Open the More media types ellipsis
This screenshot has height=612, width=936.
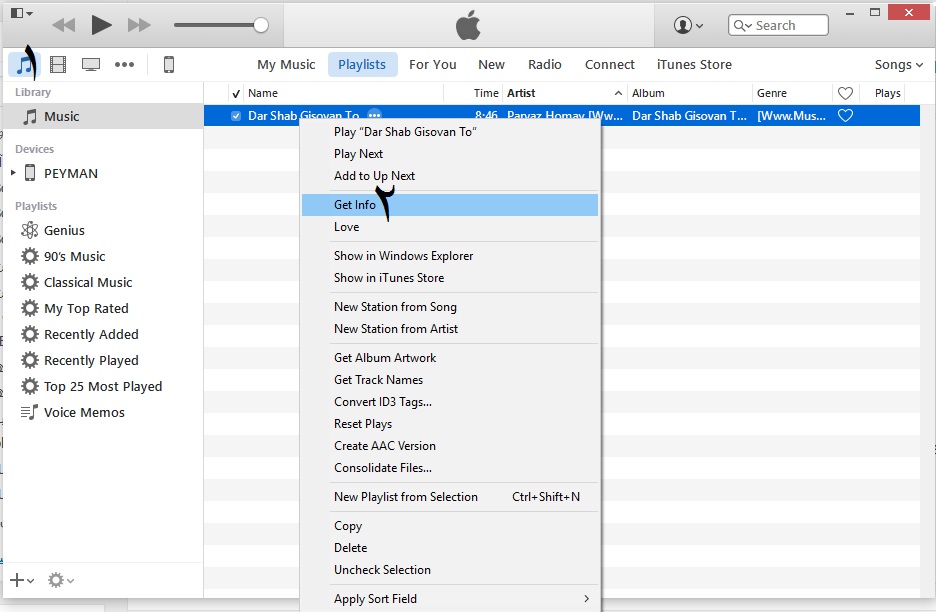click(124, 64)
